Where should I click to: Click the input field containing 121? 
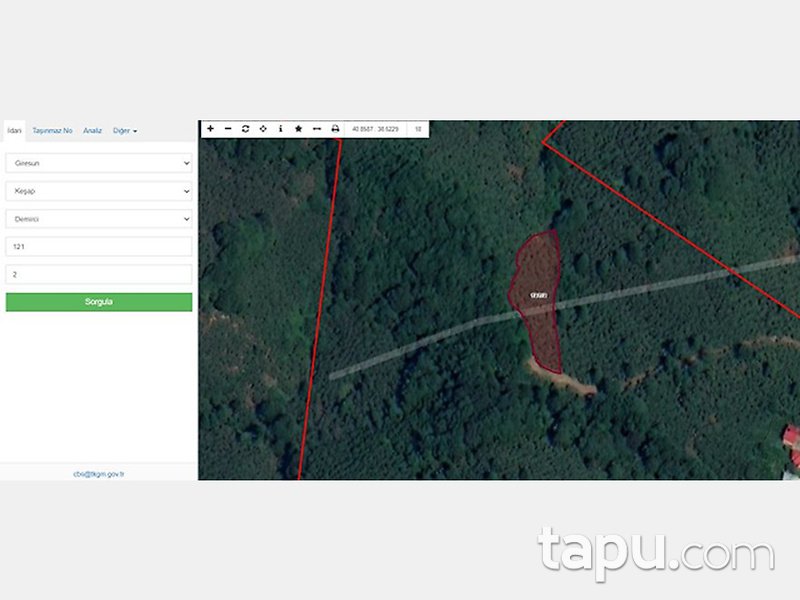(x=99, y=247)
